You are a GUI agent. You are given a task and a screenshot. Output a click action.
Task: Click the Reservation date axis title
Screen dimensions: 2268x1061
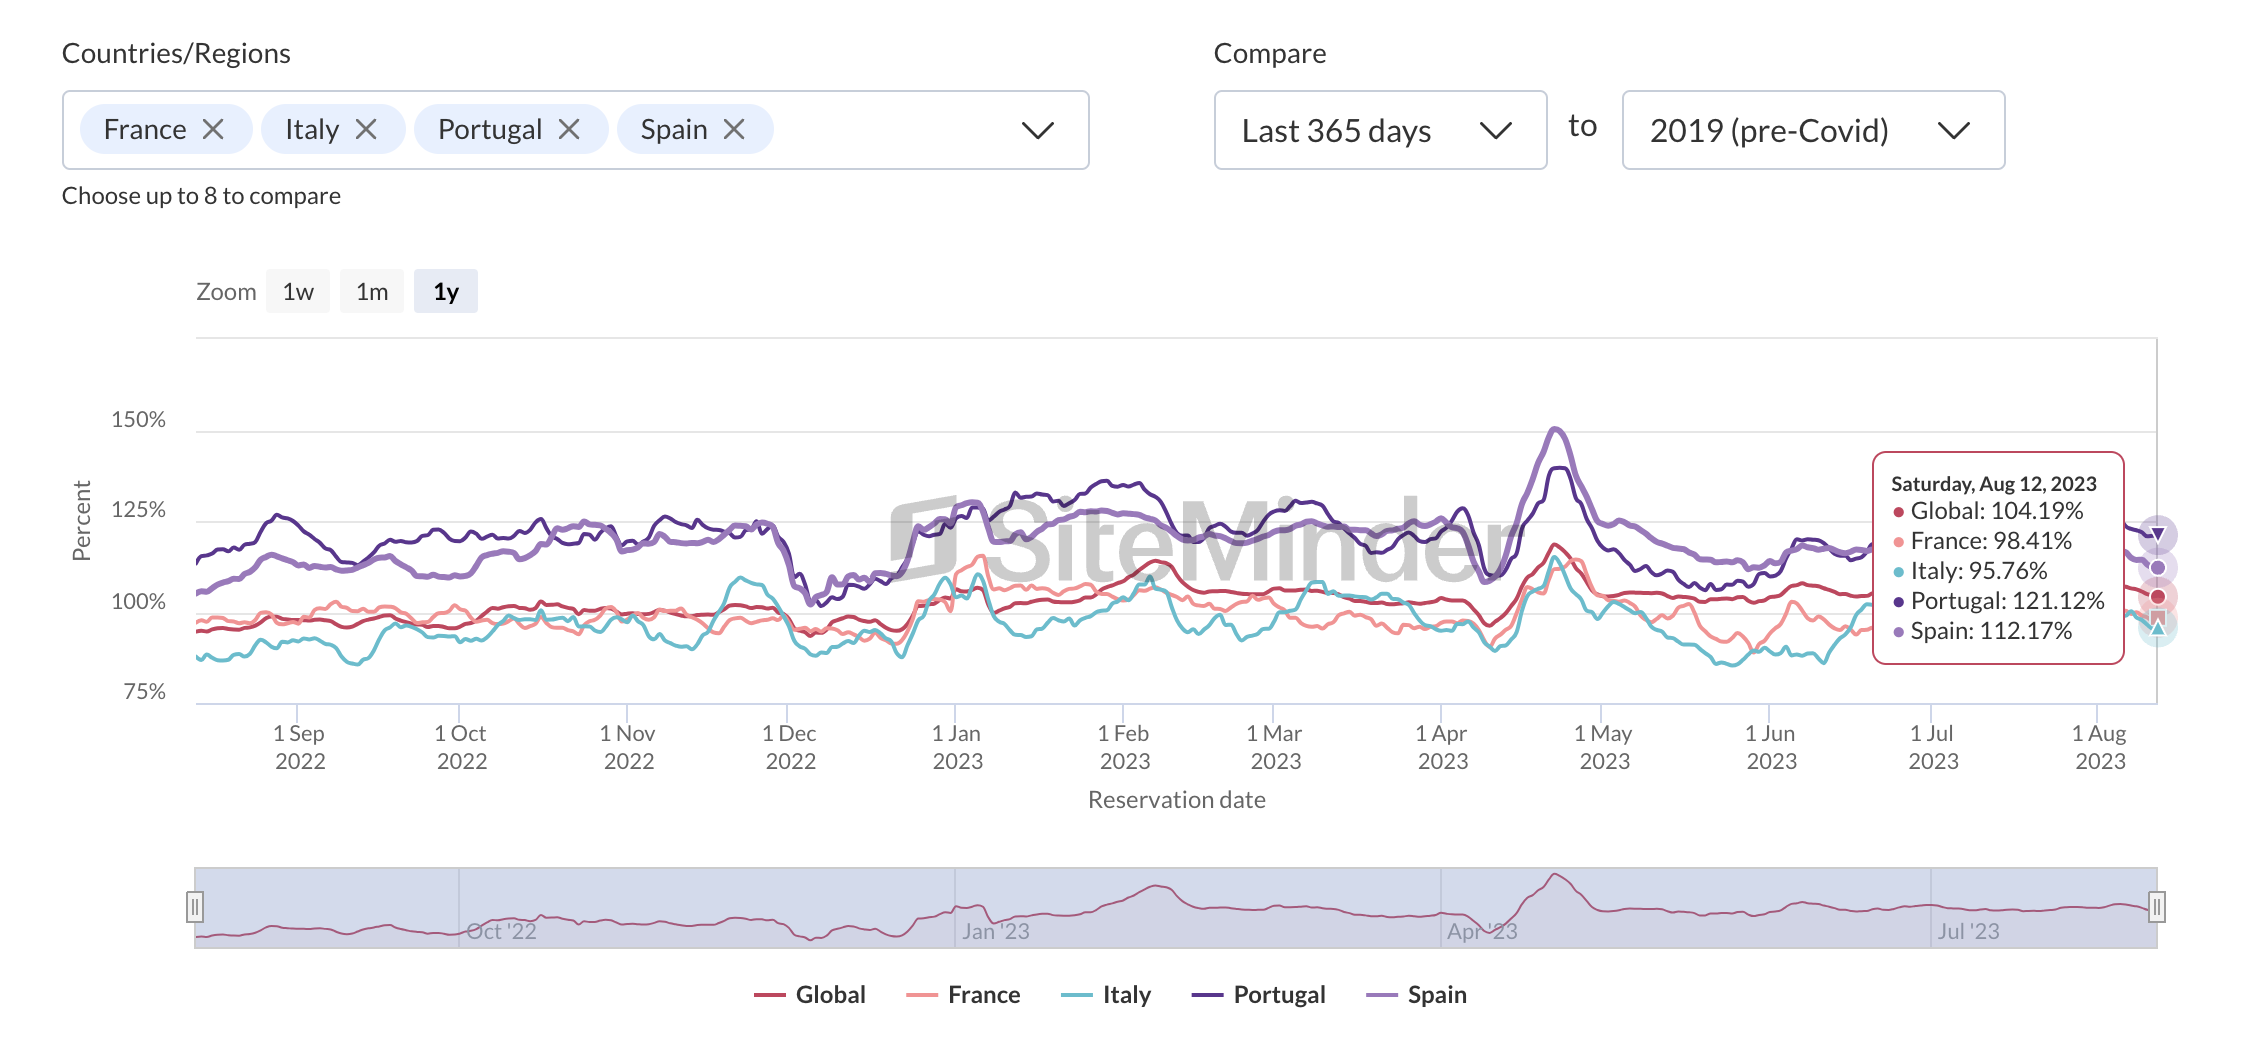(x=1177, y=800)
